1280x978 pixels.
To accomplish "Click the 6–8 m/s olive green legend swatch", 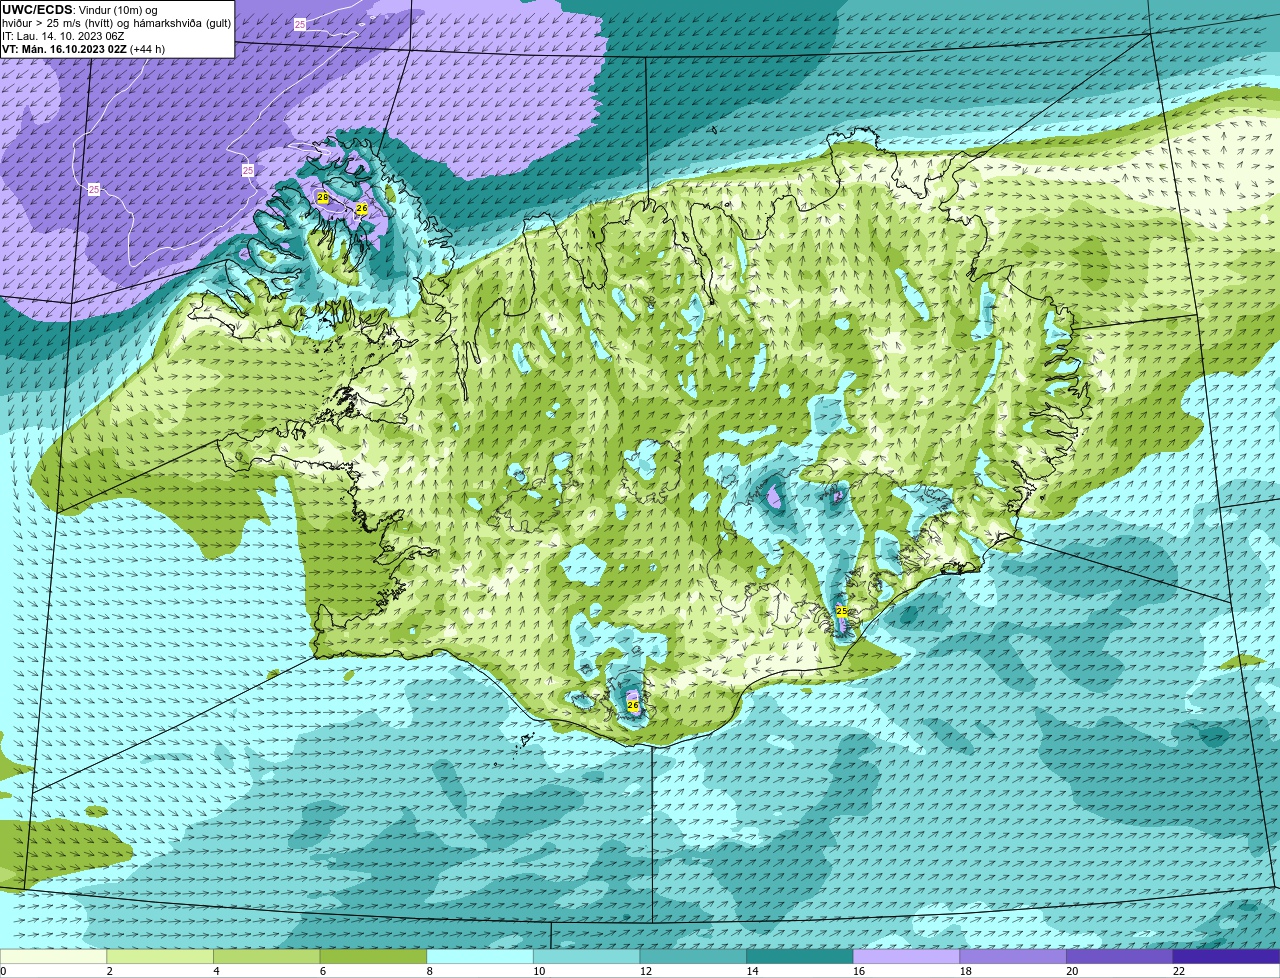I will pos(373,956).
